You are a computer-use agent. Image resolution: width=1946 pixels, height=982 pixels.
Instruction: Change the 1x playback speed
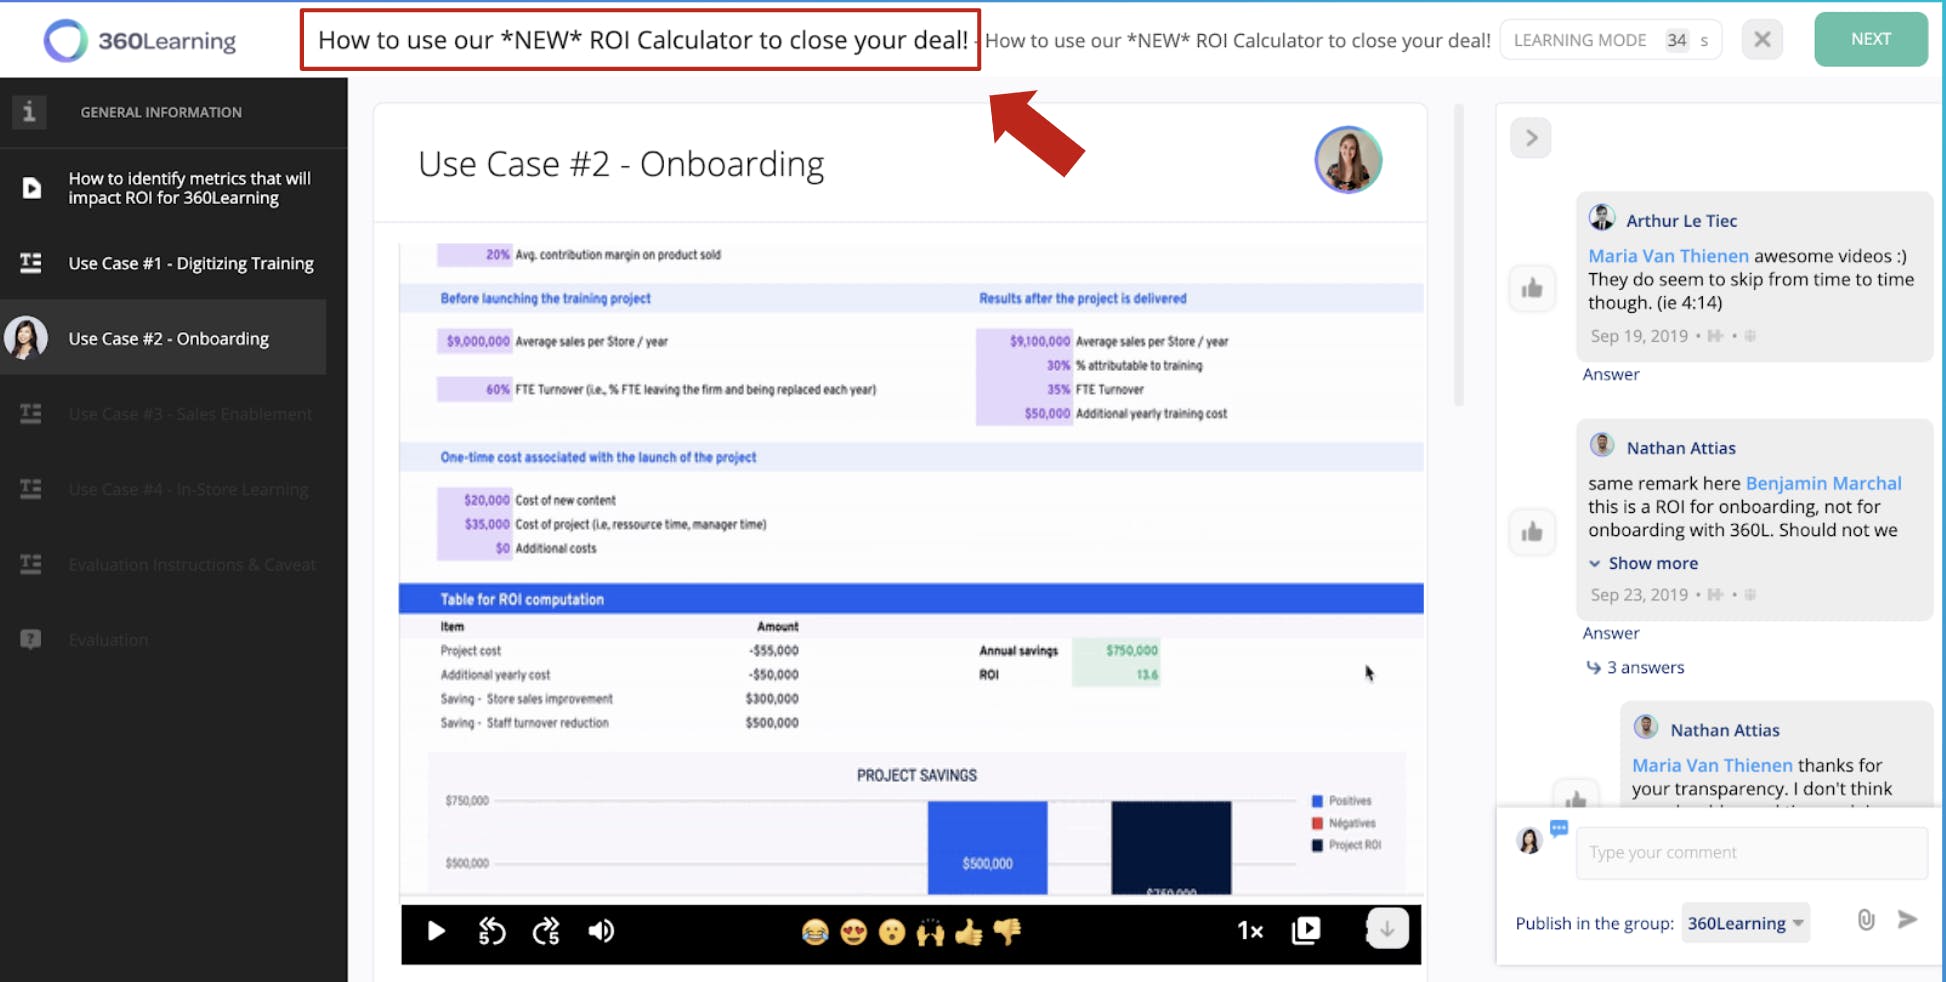coord(1250,932)
